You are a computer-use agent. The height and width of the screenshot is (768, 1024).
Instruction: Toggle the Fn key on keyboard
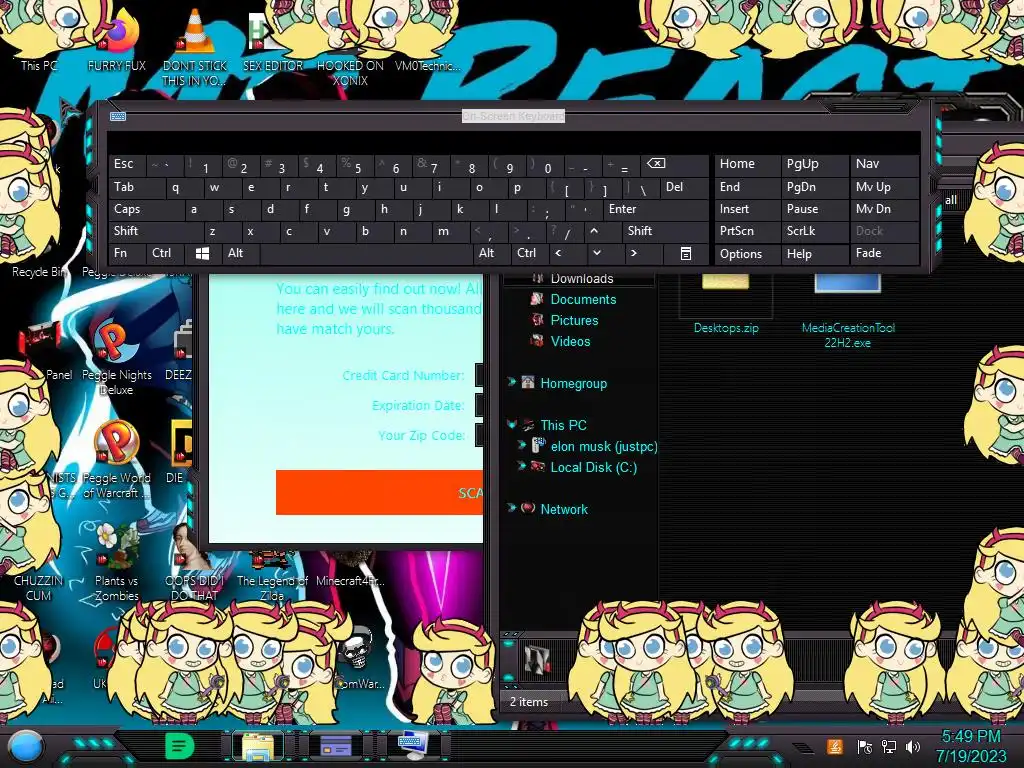127,253
